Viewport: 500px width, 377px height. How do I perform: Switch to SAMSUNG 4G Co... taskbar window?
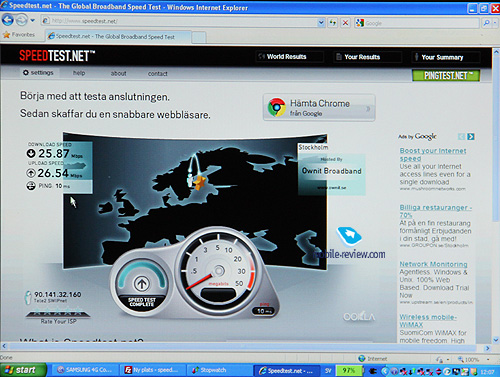pos(85,370)
